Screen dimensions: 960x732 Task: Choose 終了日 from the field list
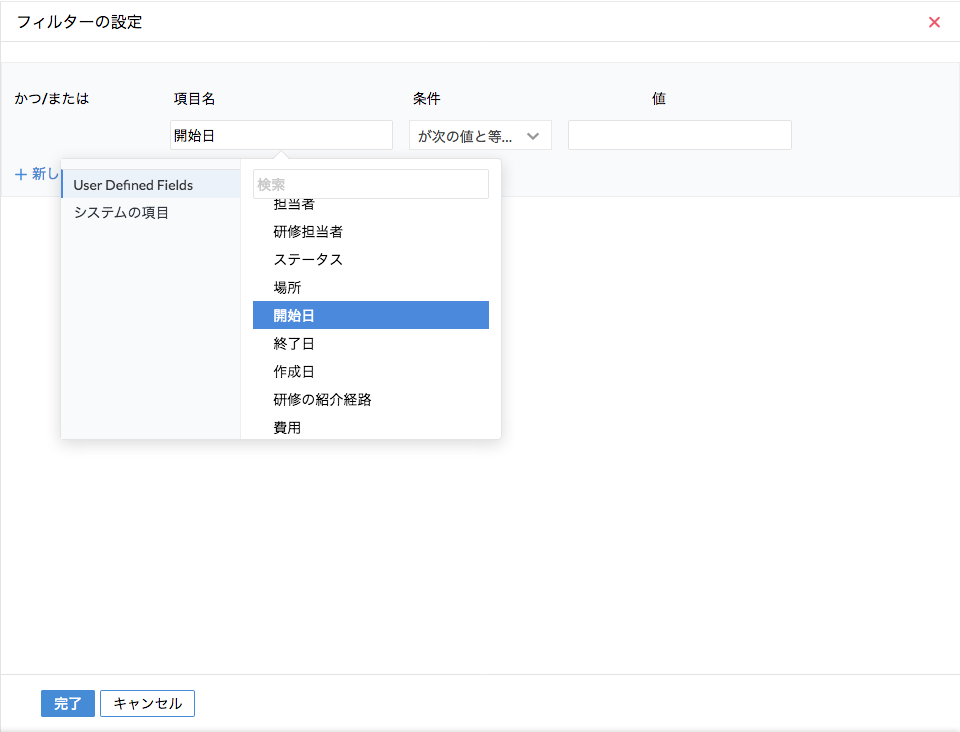pyautogui.click(x=294, y=343)
